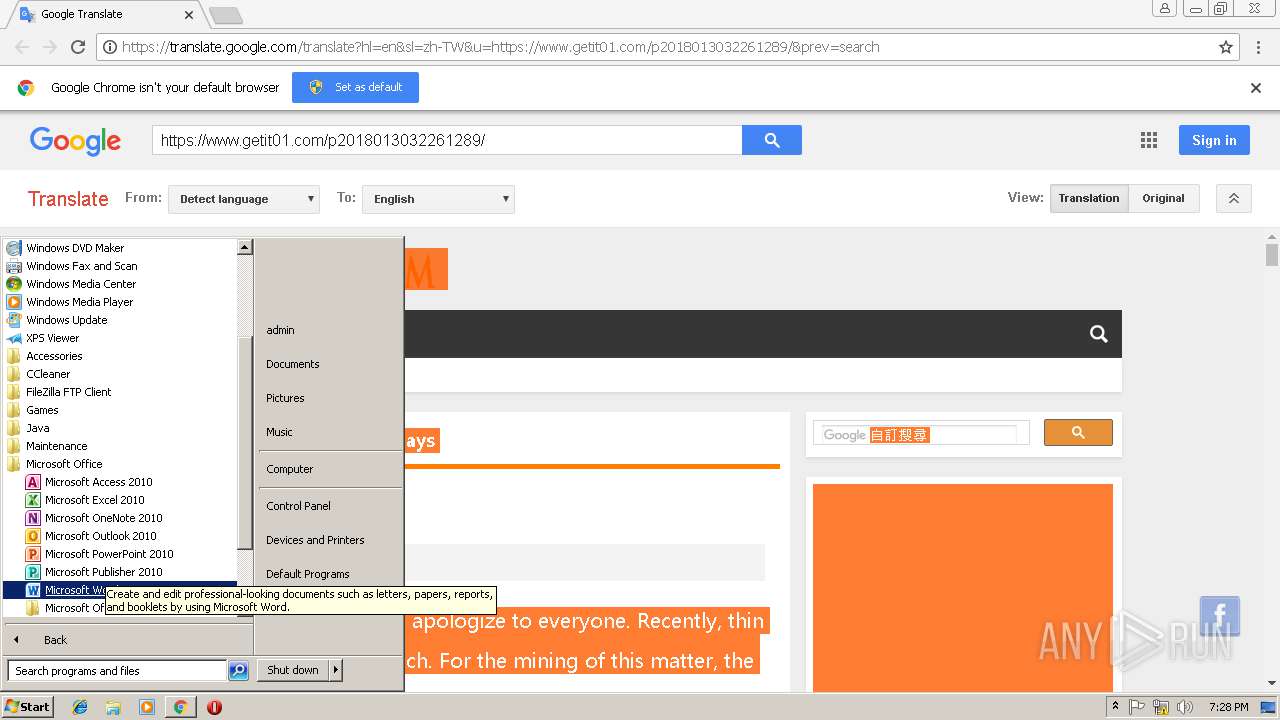Open Pictures from the Start menu
This screenshot has height=720, width=1280.
click(285, 398)
